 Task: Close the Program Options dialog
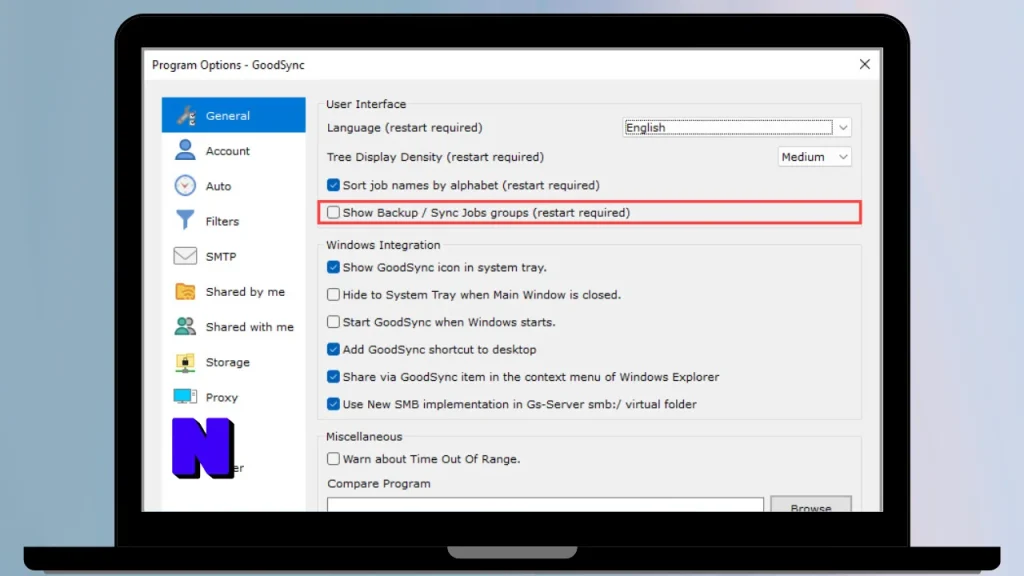865,64
